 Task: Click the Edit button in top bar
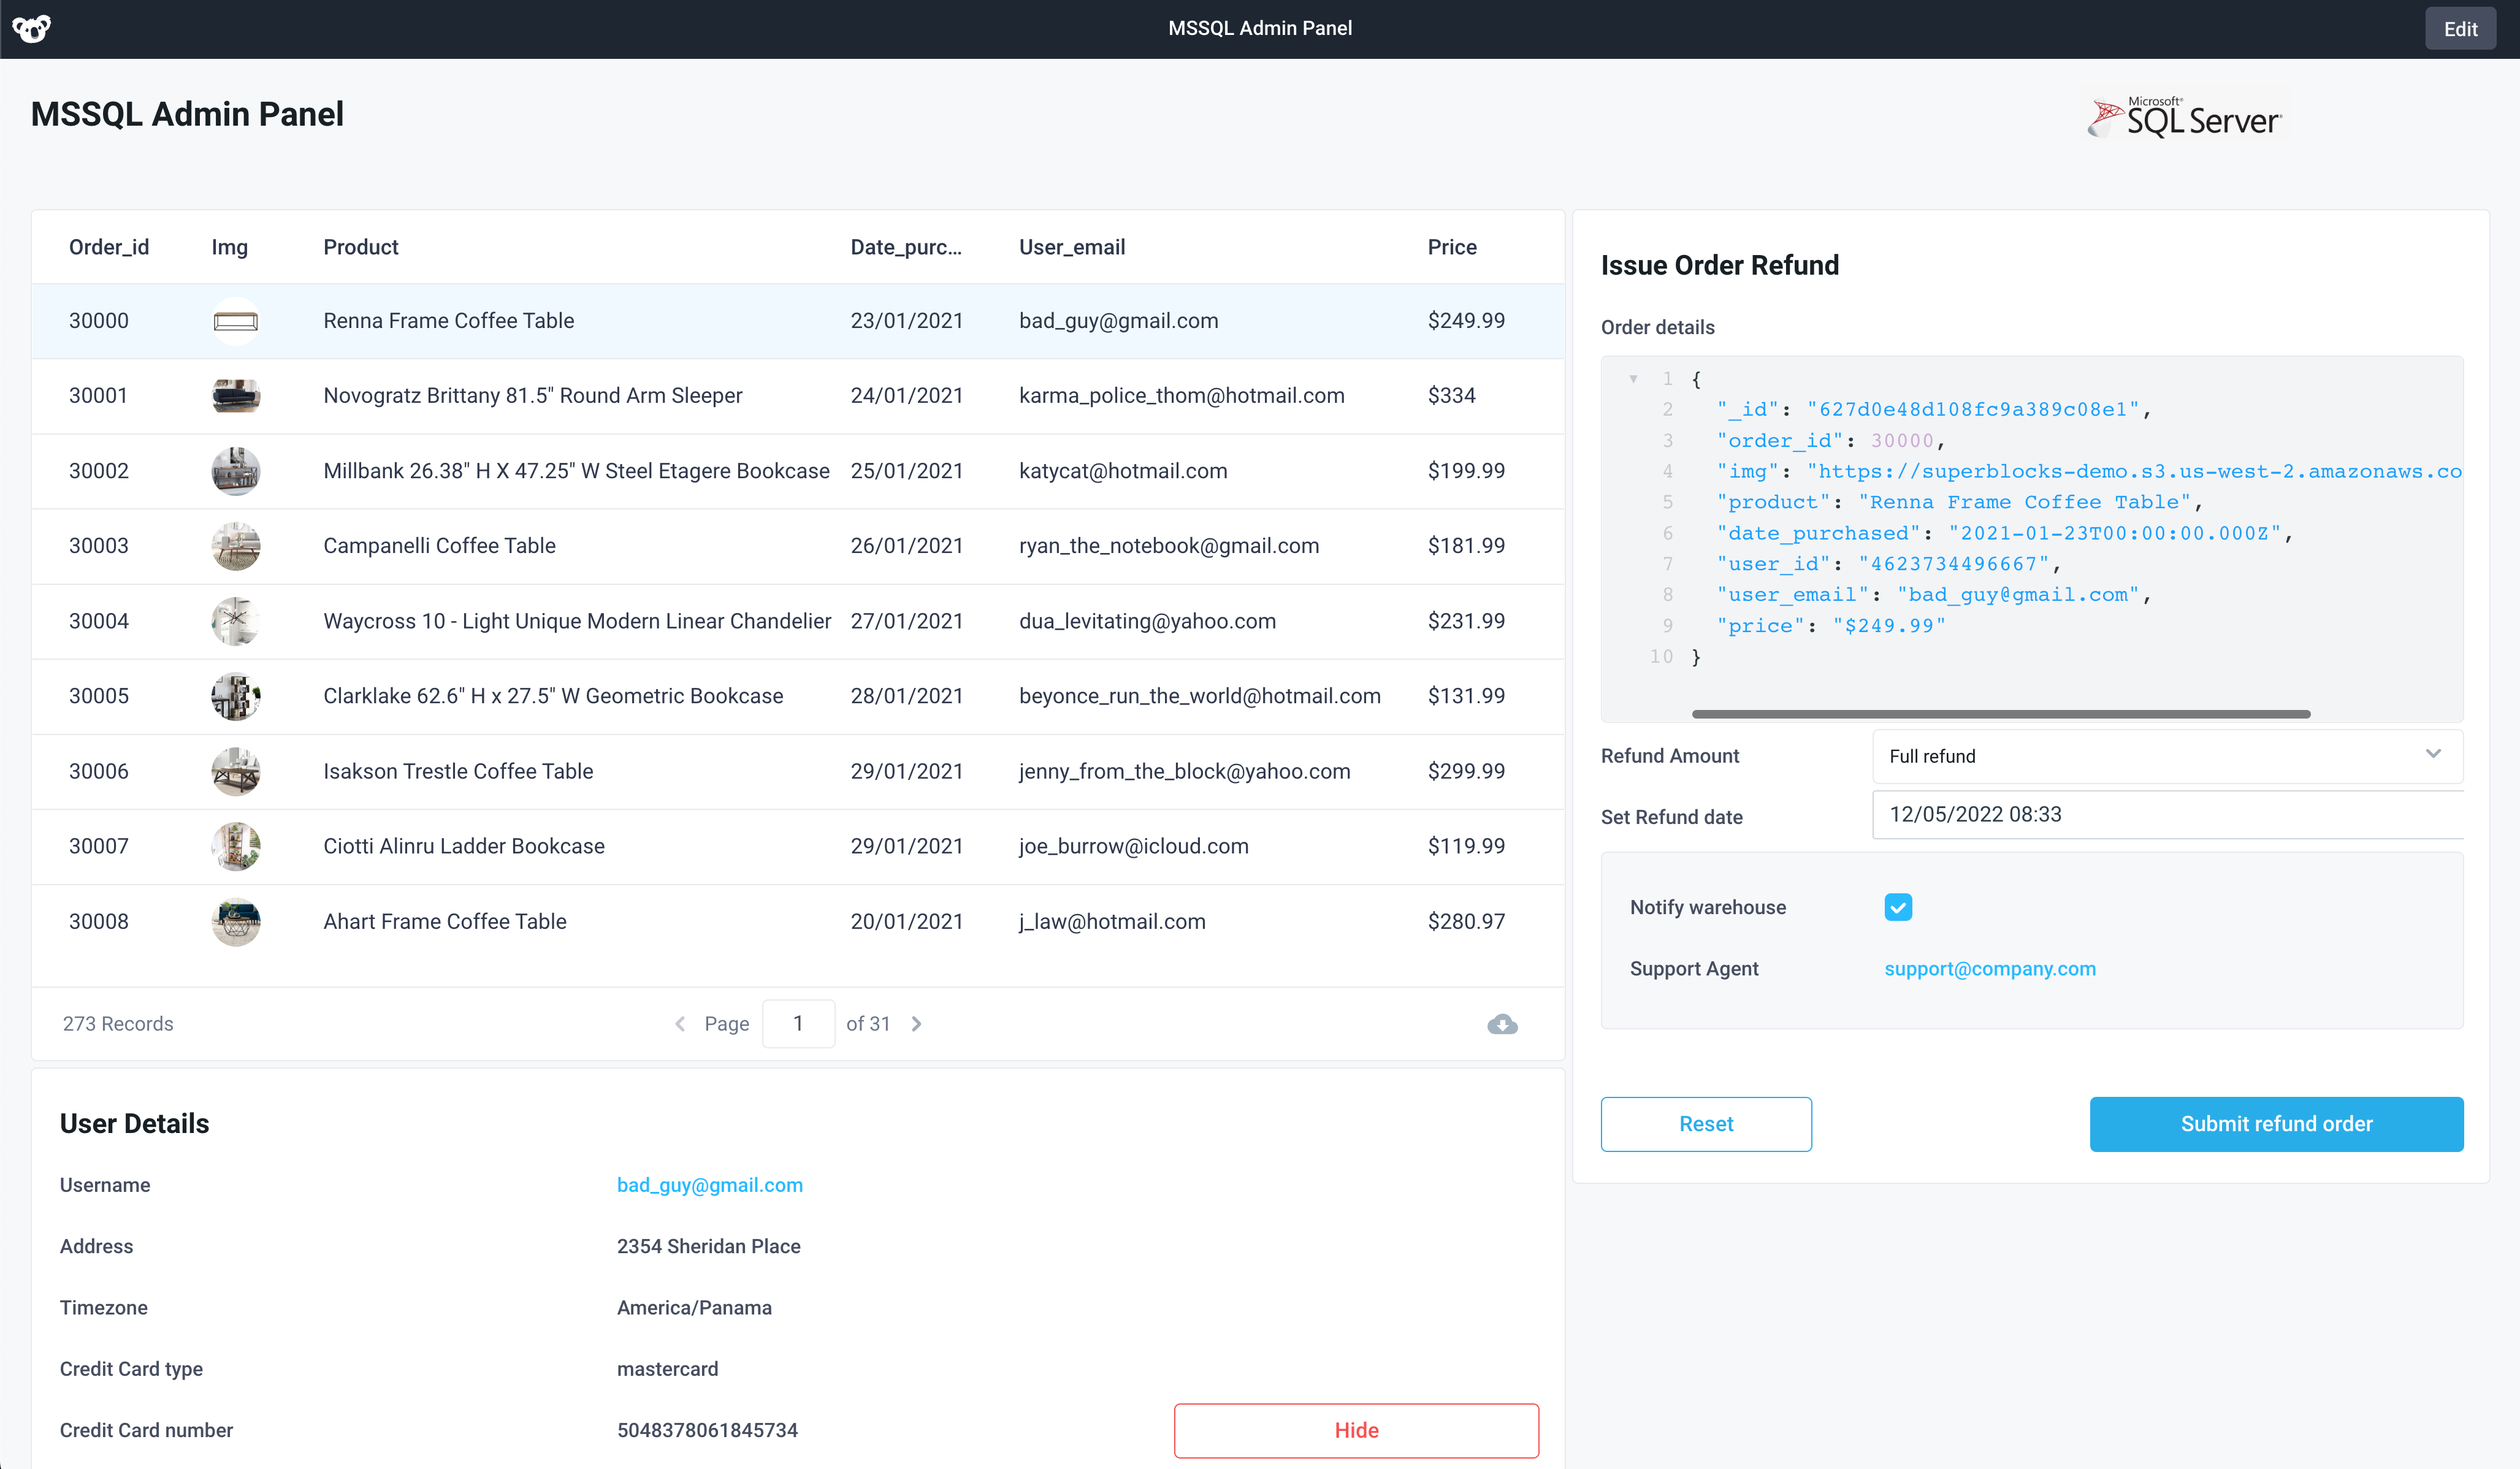[2460, 29]
